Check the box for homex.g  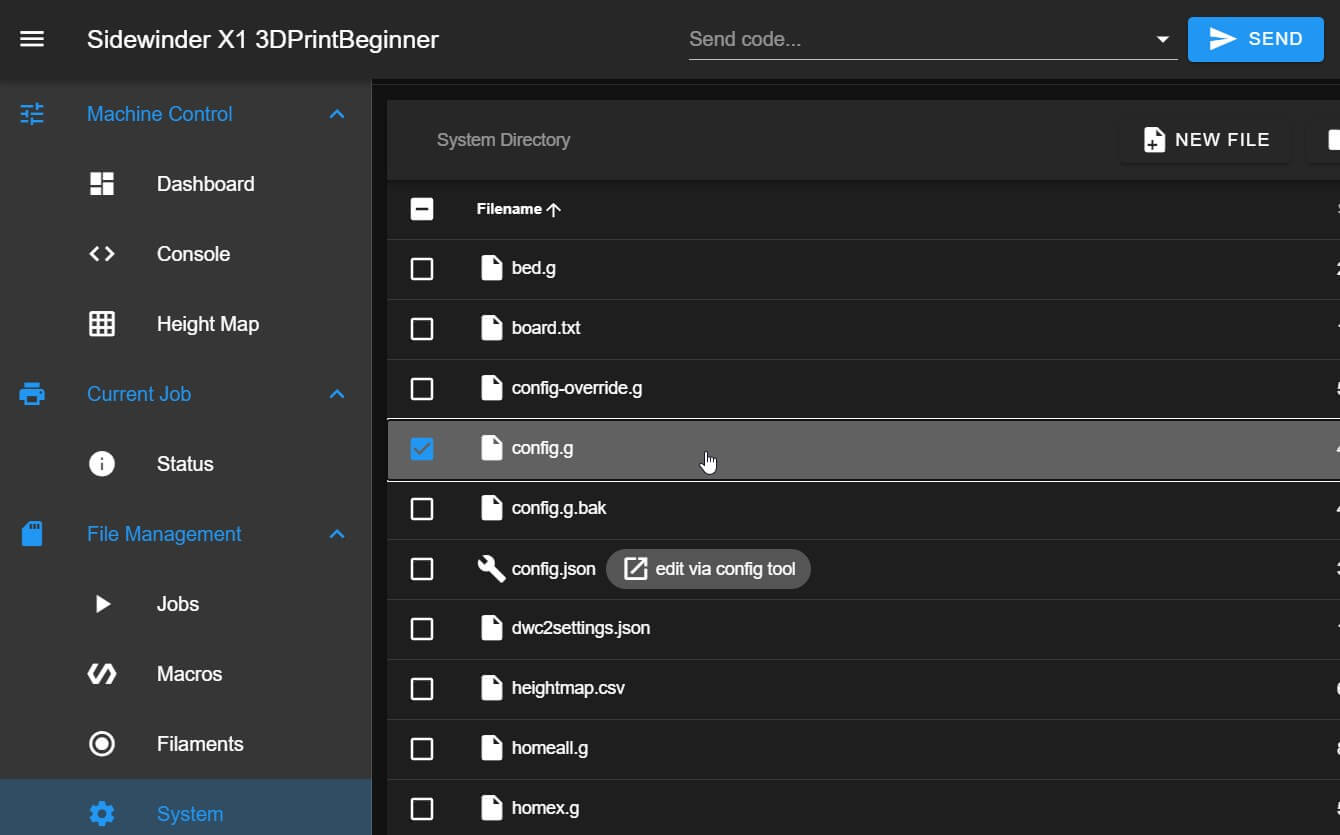tap(422, 809)
